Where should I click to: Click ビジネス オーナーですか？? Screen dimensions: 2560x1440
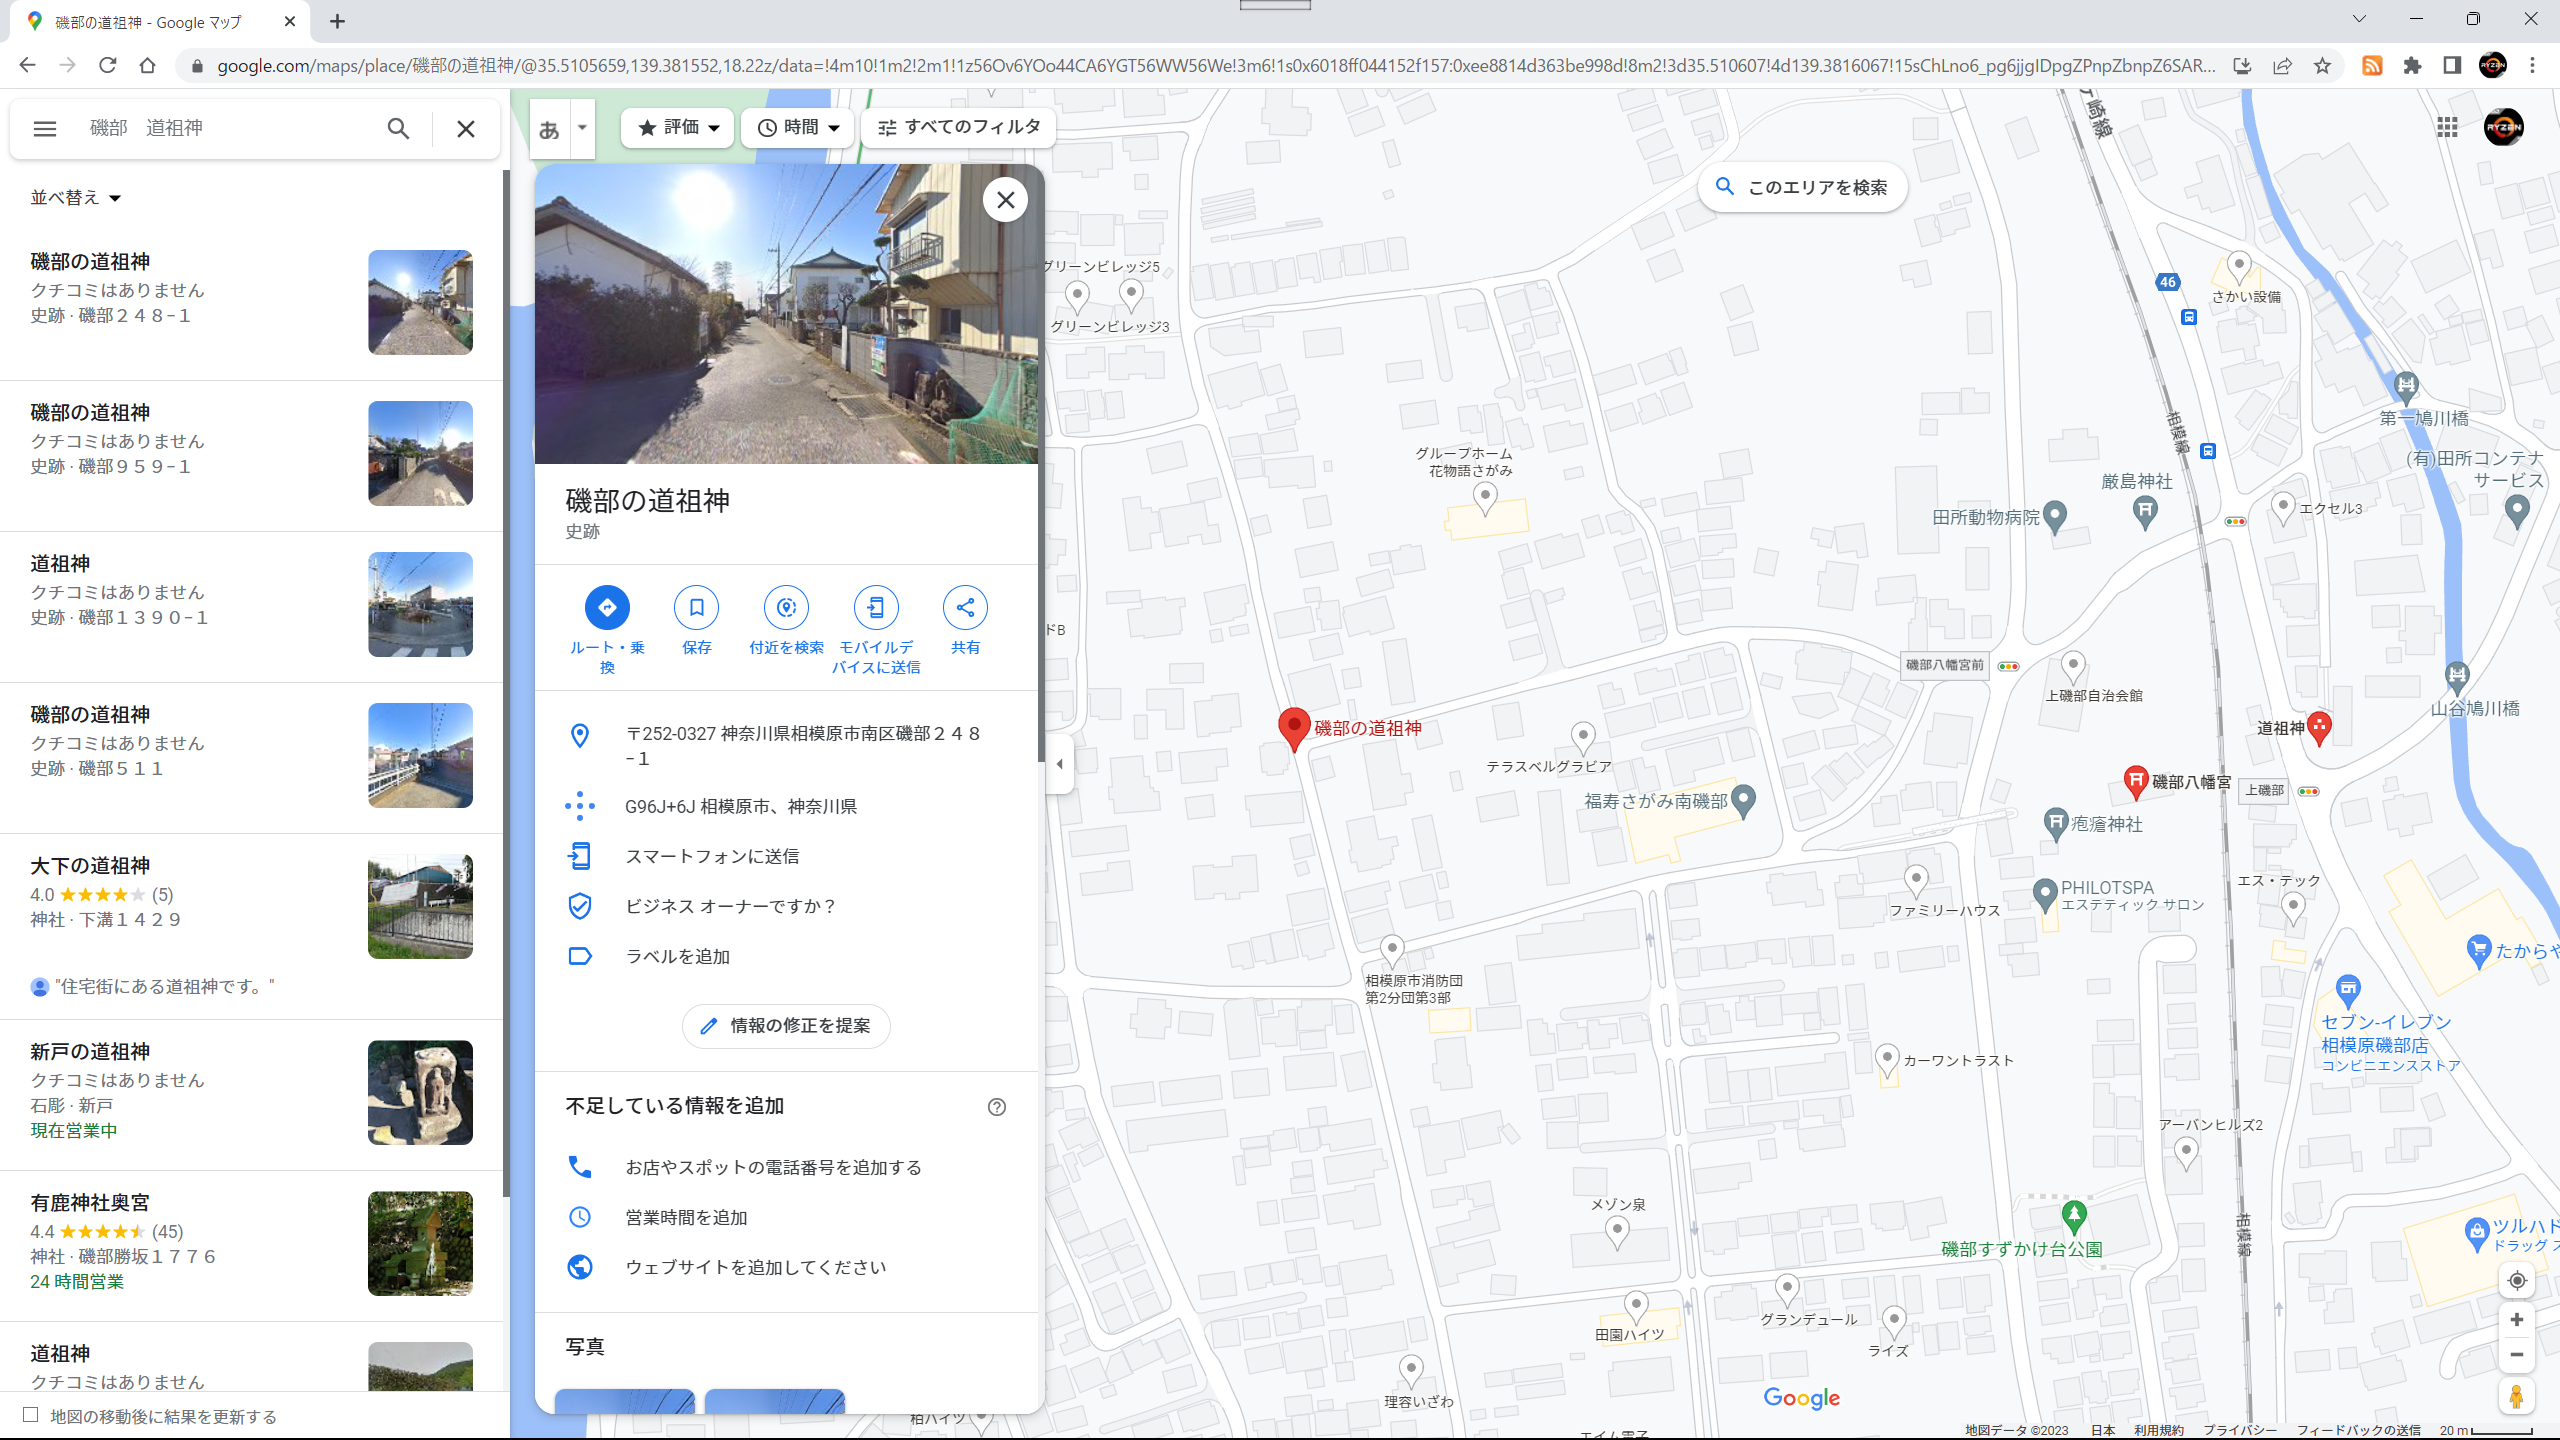(786, 906)
